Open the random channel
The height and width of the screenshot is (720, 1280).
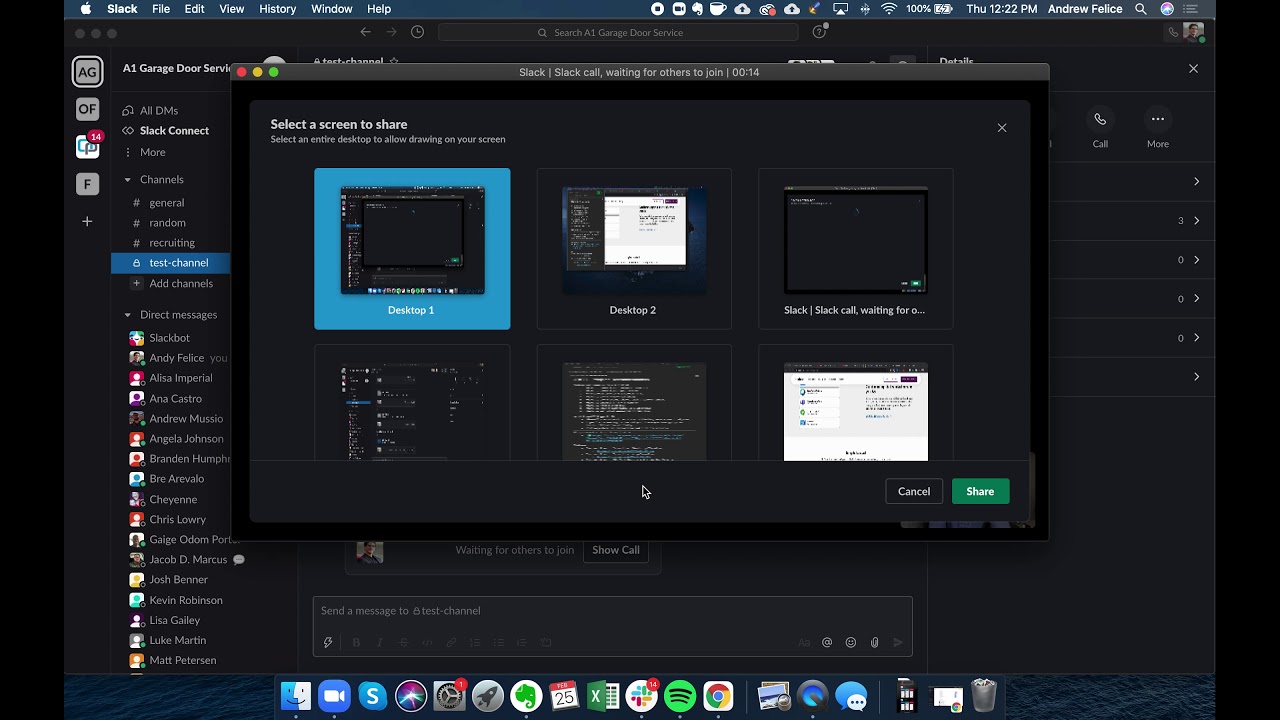167,223
